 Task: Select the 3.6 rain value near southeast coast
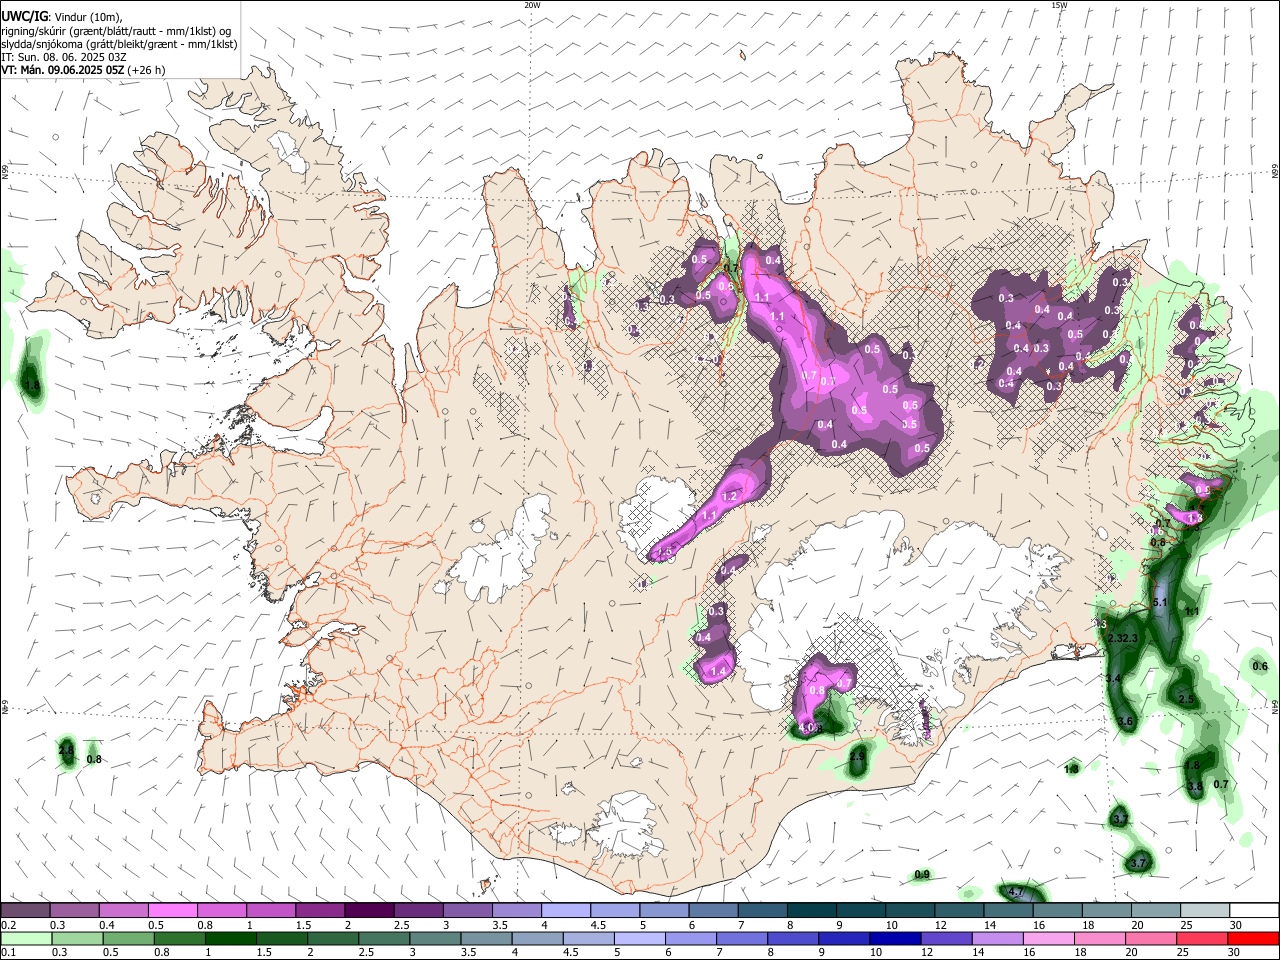point(1125,722)
